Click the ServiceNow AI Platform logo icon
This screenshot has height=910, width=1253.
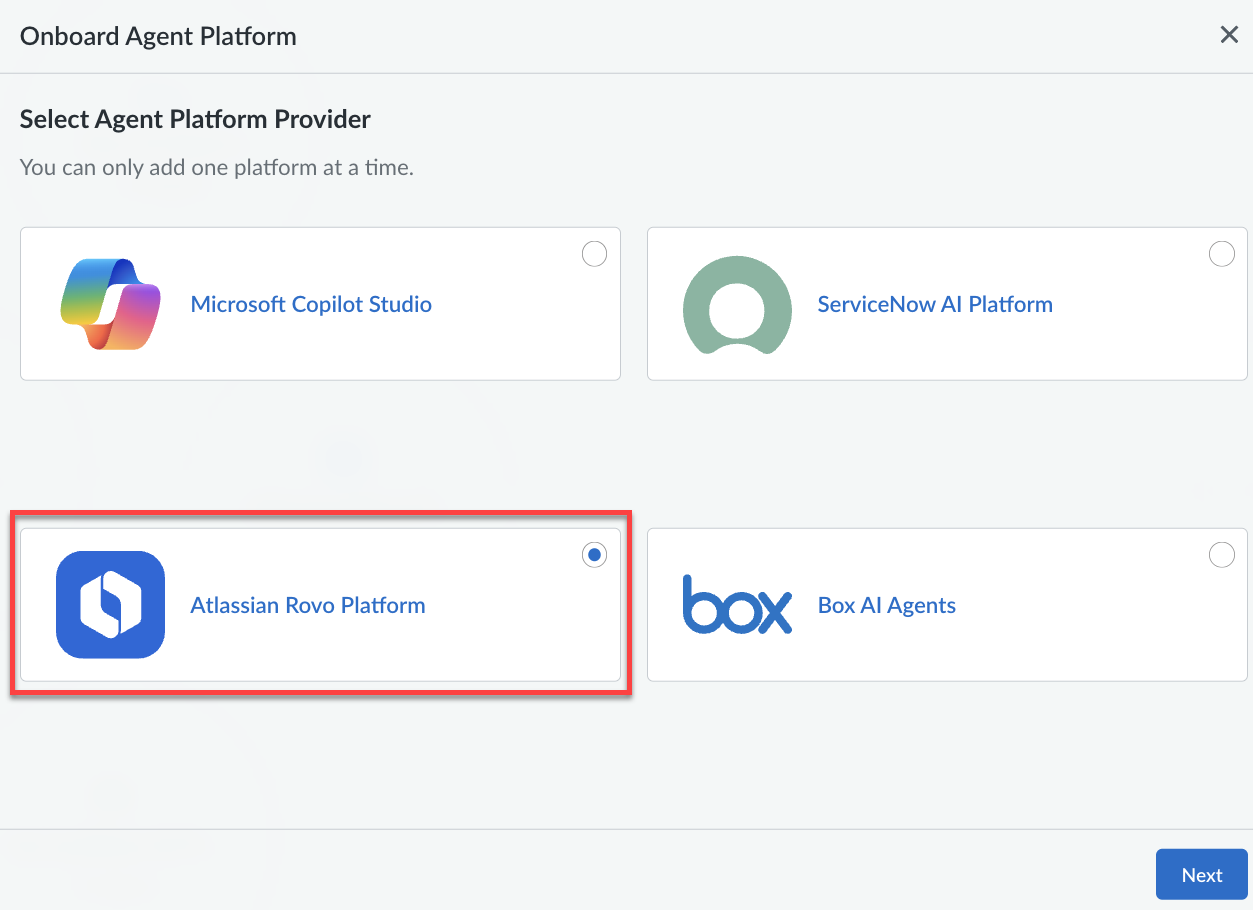pyautogui.click(x=736, y=304)
